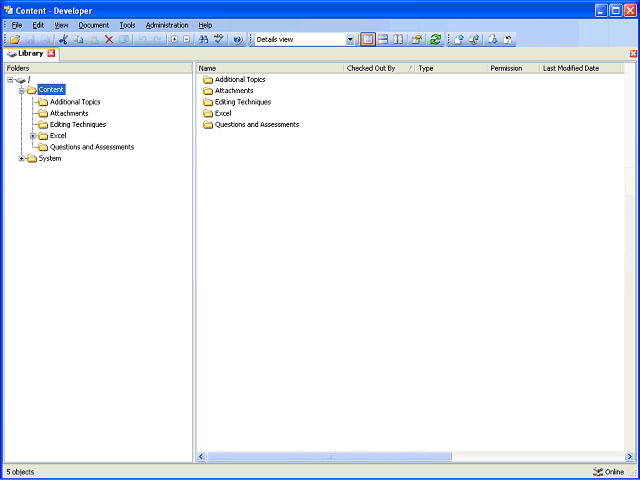Viewport: 640px width, 480px height.
Task: Switch to single pane layout view
Action: [x=368, y=40]
